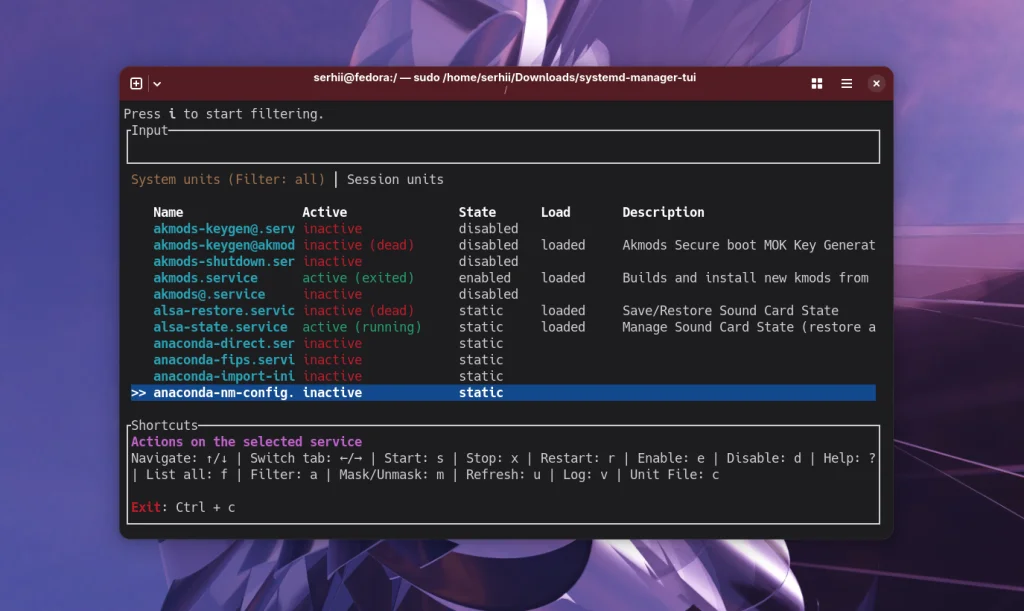This screenshot has height=611, width=1024.
Task: Click 'Exit: Ctrl + c' text
Action: 183,507
